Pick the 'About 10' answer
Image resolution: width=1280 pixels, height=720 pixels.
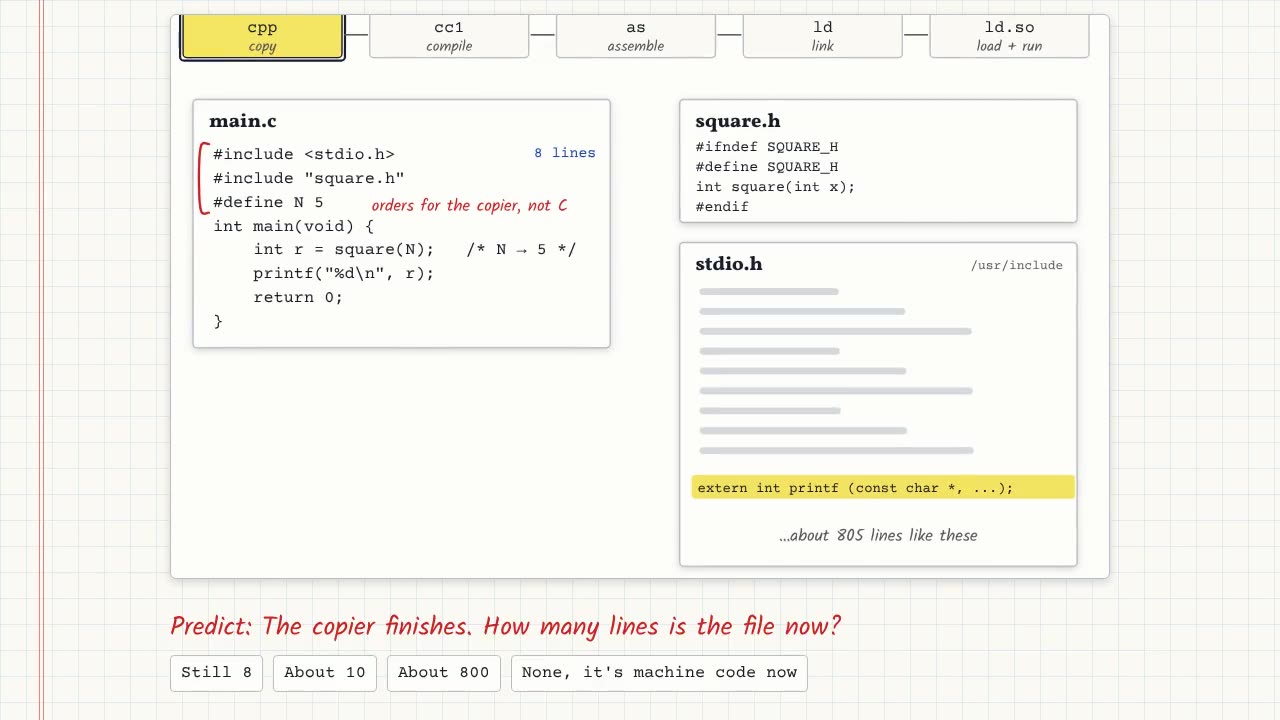325,673
